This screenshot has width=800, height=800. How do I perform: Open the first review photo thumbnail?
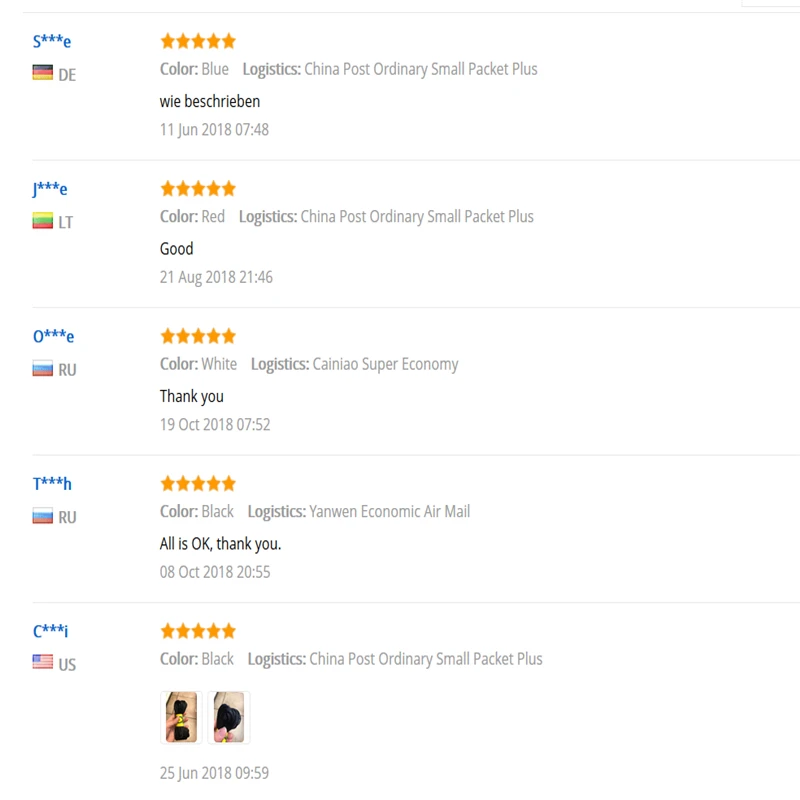click(181, 717)
